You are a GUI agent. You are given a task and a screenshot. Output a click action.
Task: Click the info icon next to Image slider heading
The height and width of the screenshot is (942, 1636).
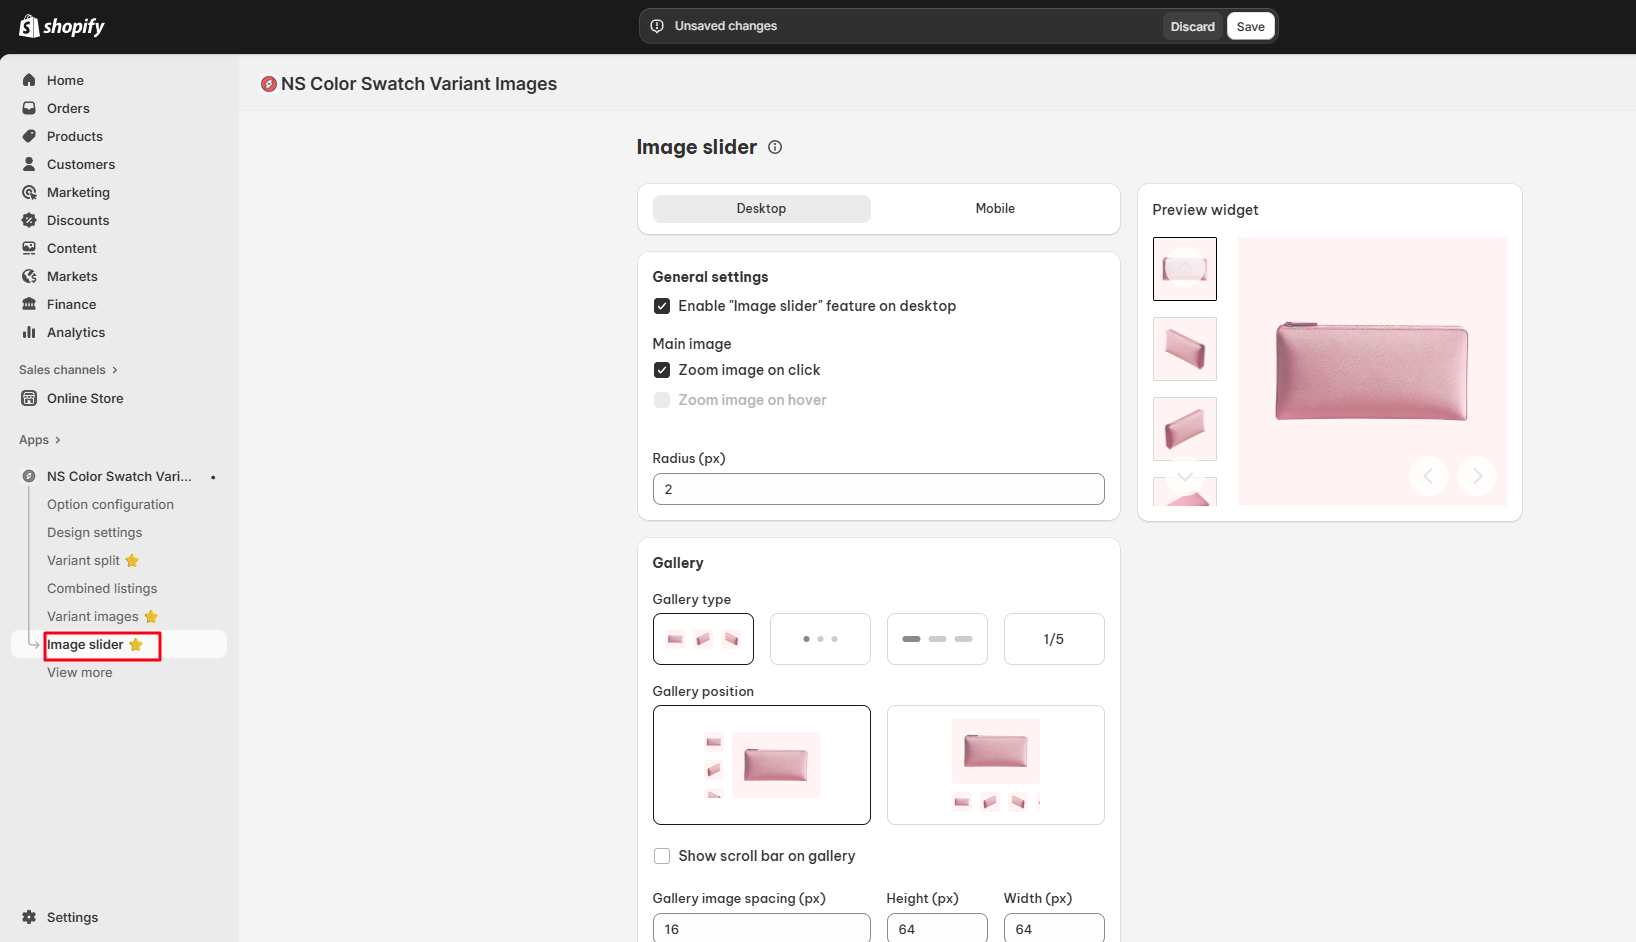point(775,147)
